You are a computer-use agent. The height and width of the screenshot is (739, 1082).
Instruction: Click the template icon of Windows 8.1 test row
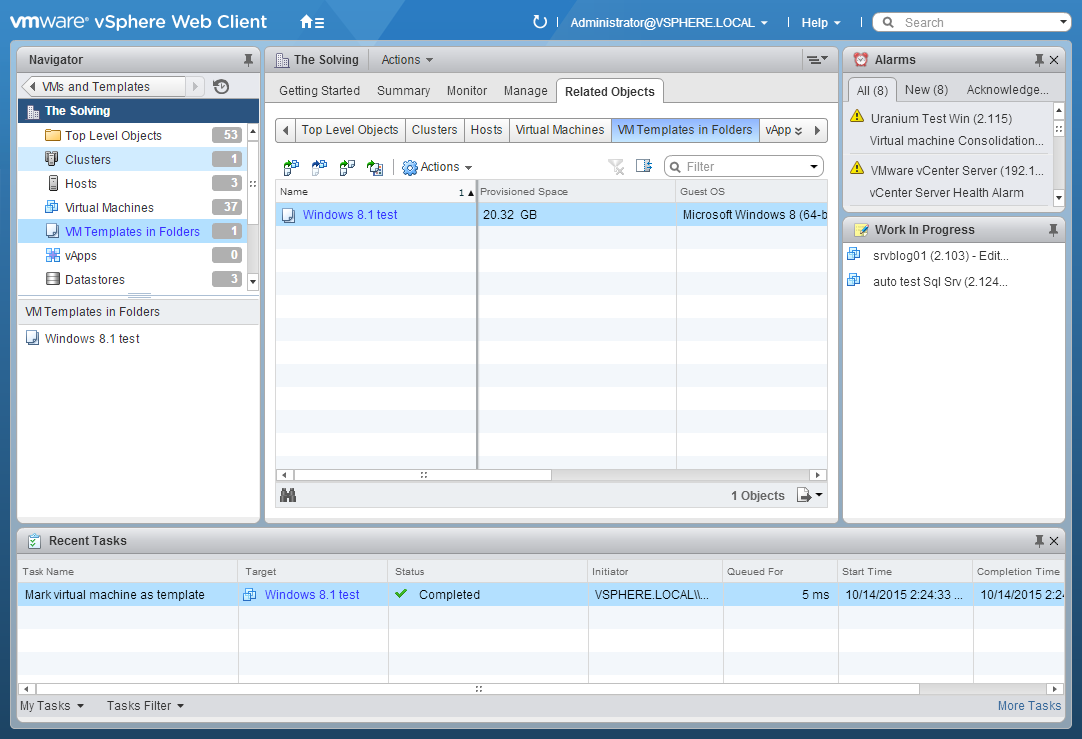point(288,215)
